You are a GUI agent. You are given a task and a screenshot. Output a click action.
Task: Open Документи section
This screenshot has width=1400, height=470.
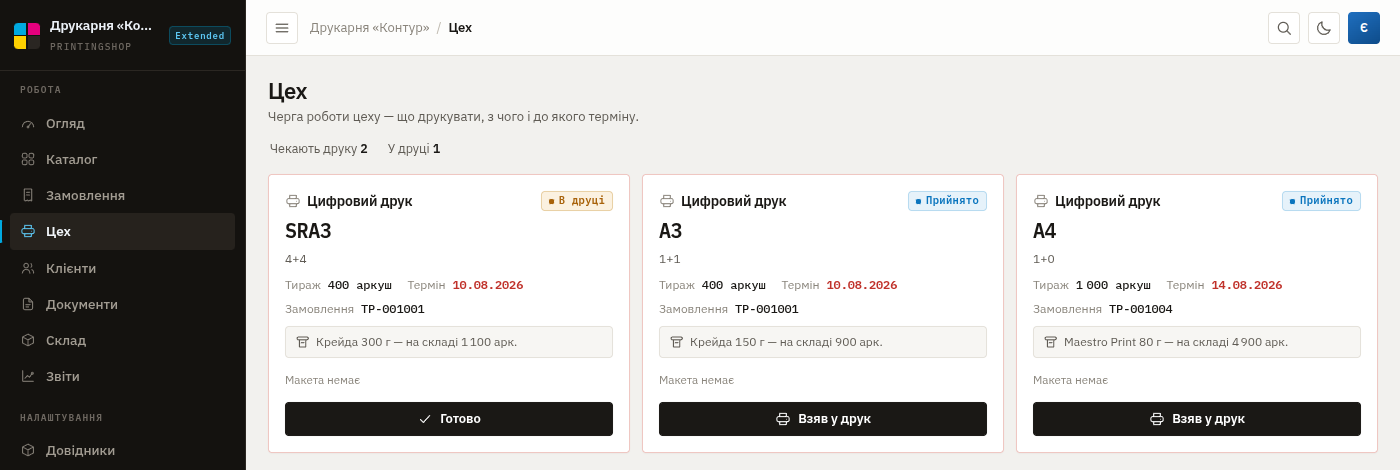point(122,304)
